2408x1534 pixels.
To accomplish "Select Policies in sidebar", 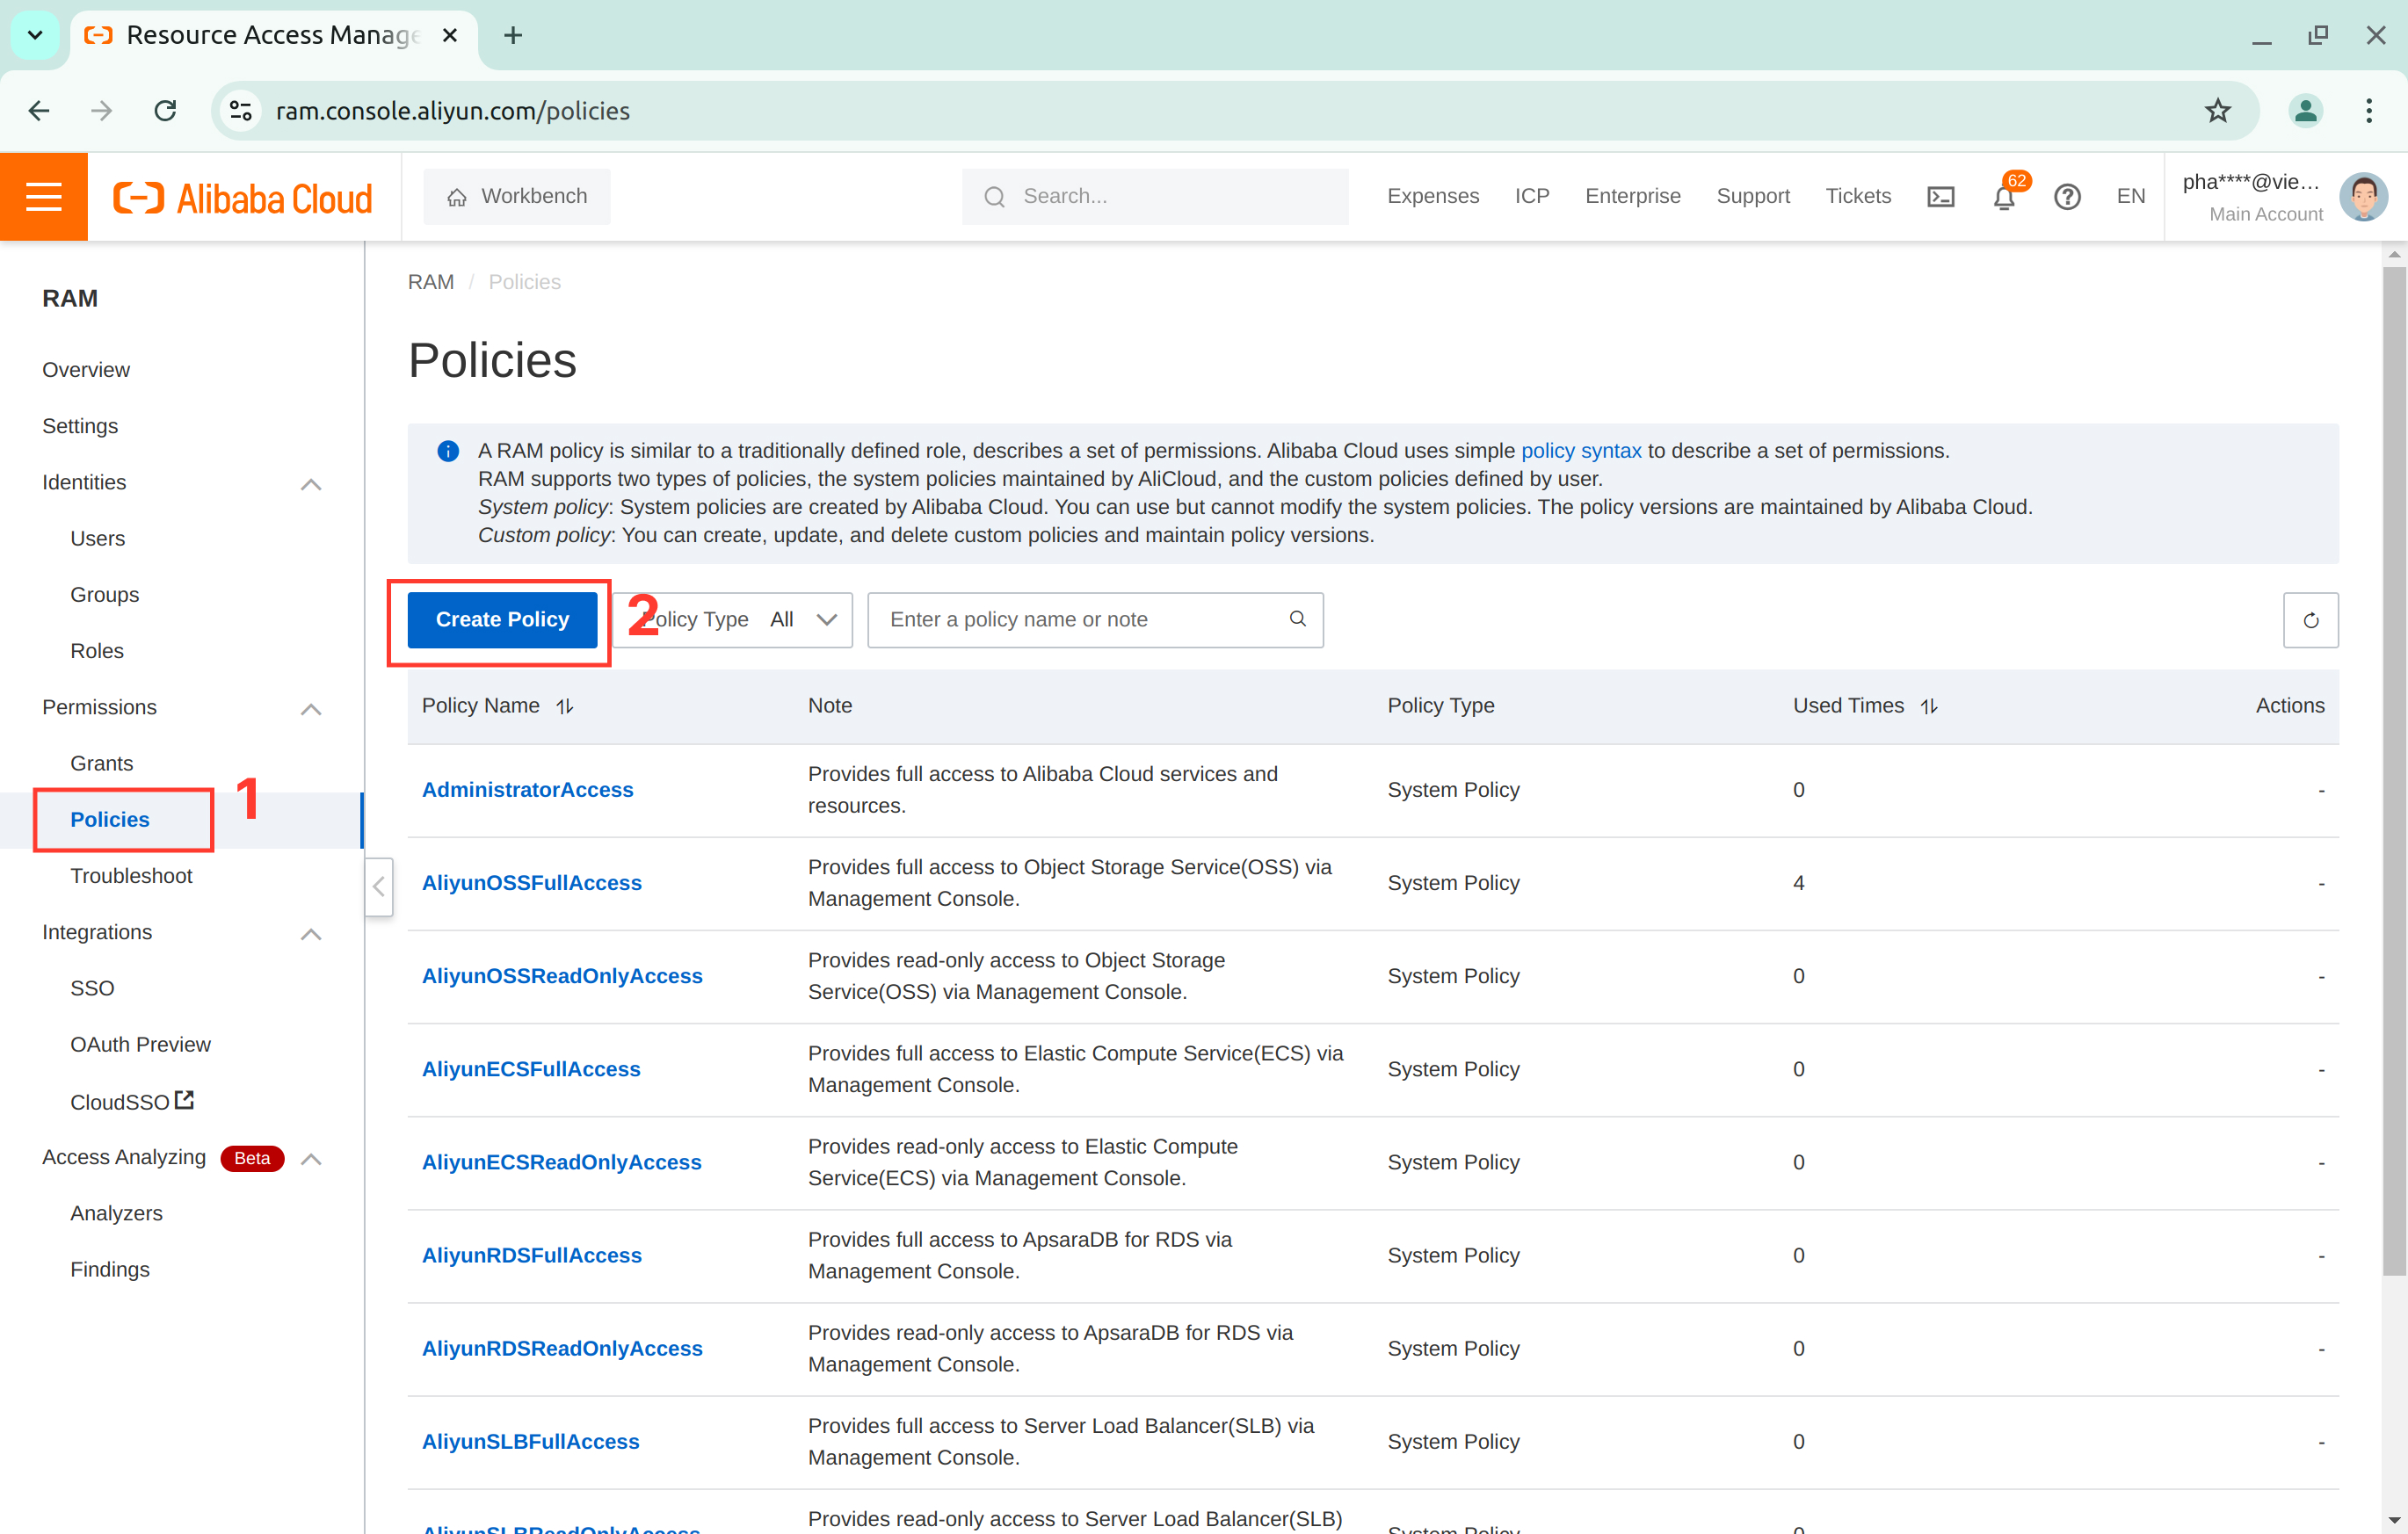I will [x=110, y=819].
